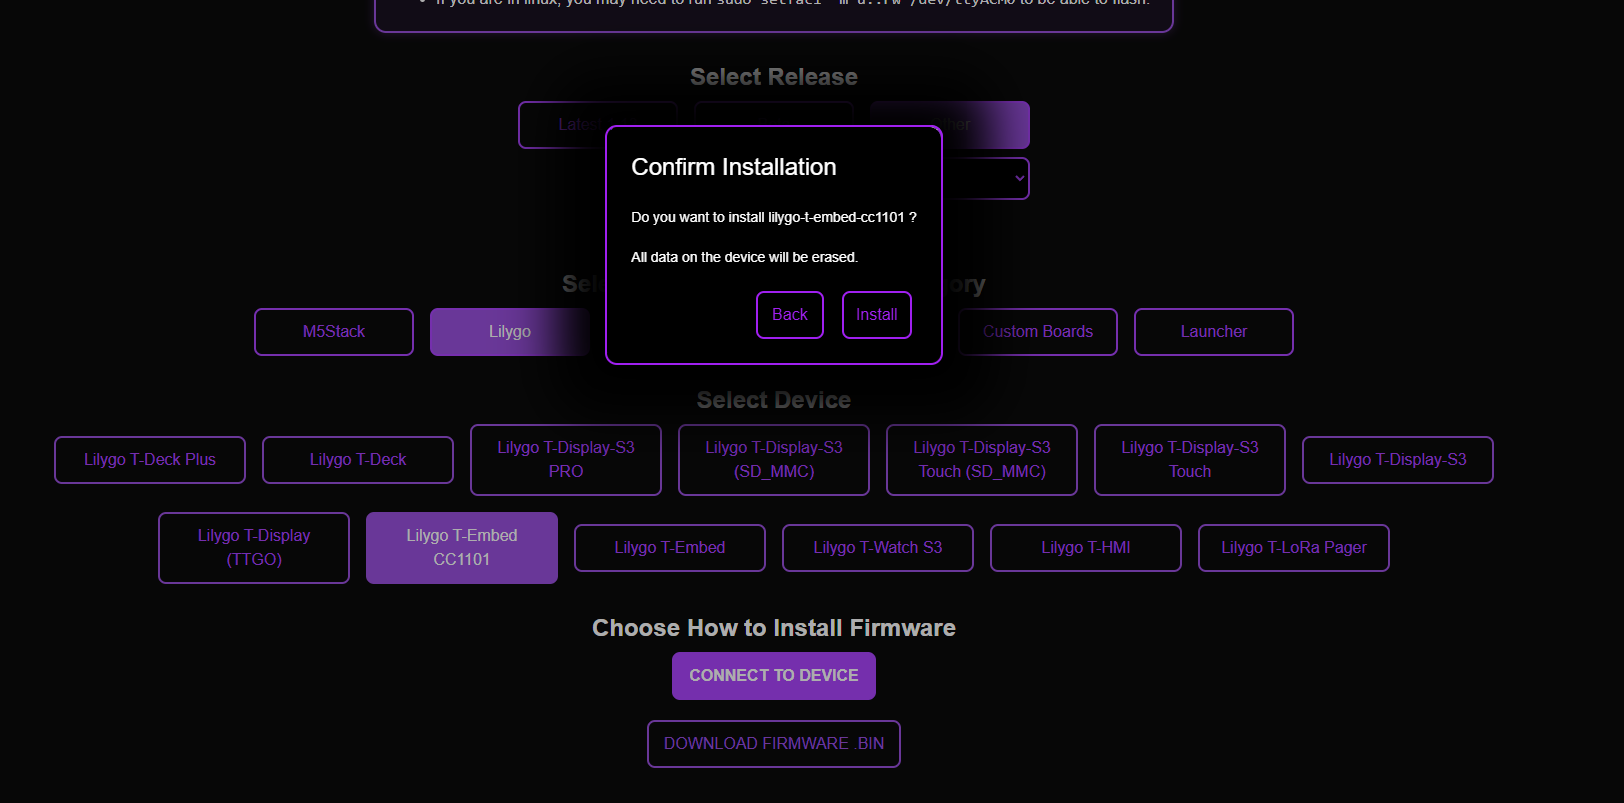The height and width of the screenshot is (803, 1624).
Task: Click CONNECT TO DEVICE button
Action: 774,676
